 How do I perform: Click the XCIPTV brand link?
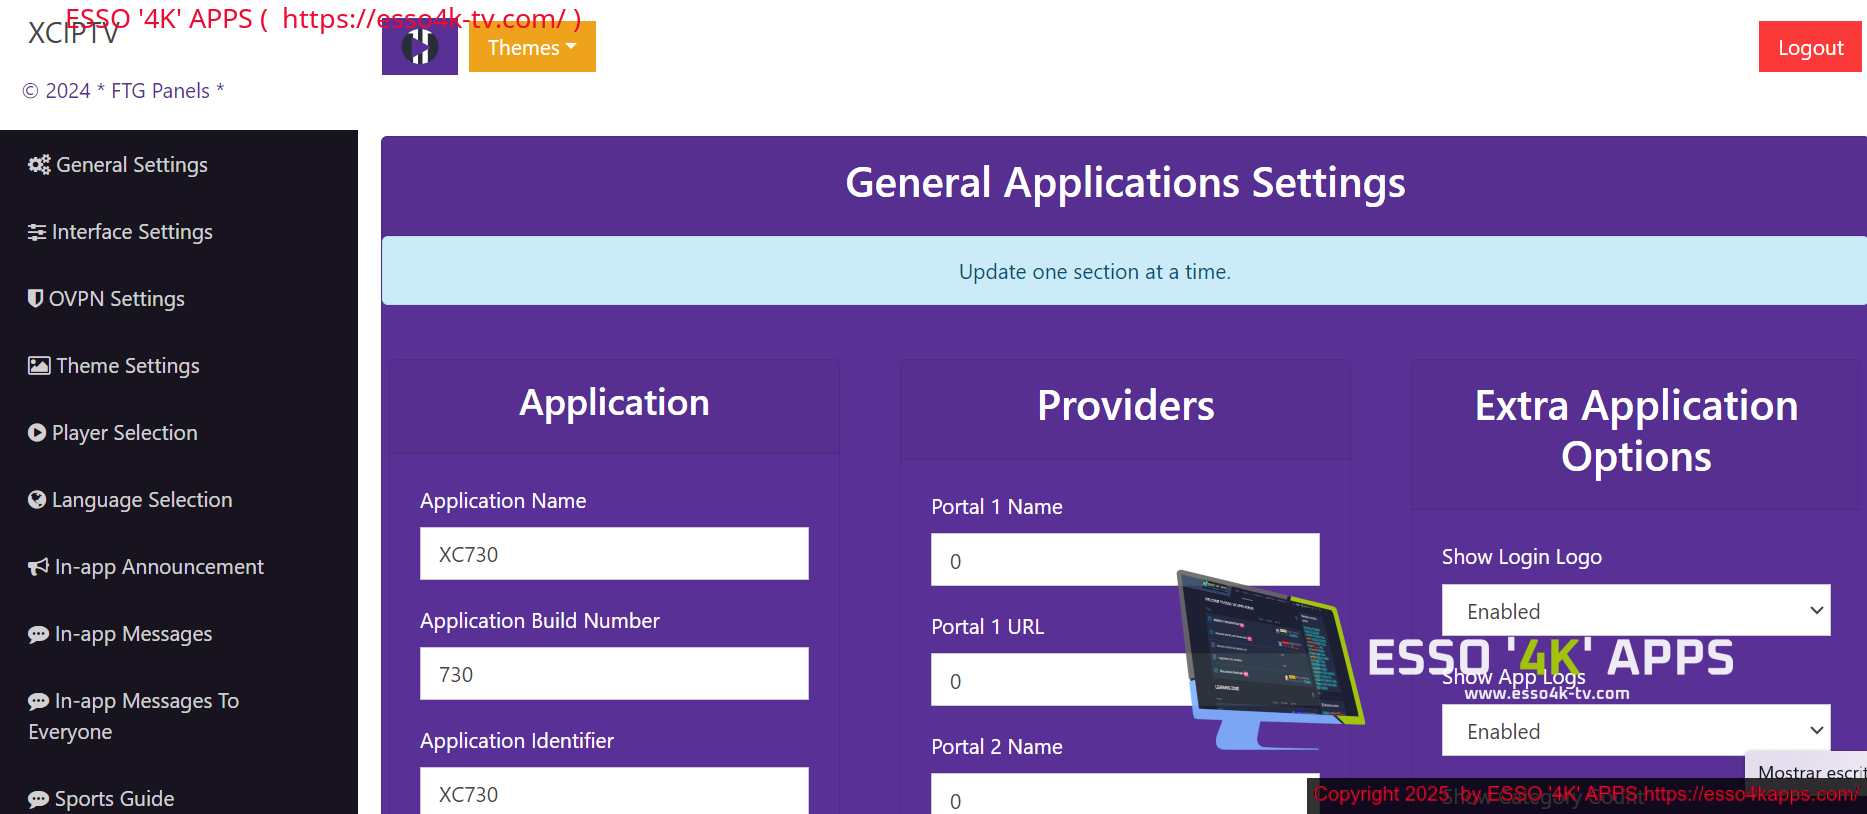click(x=73, y=34)
